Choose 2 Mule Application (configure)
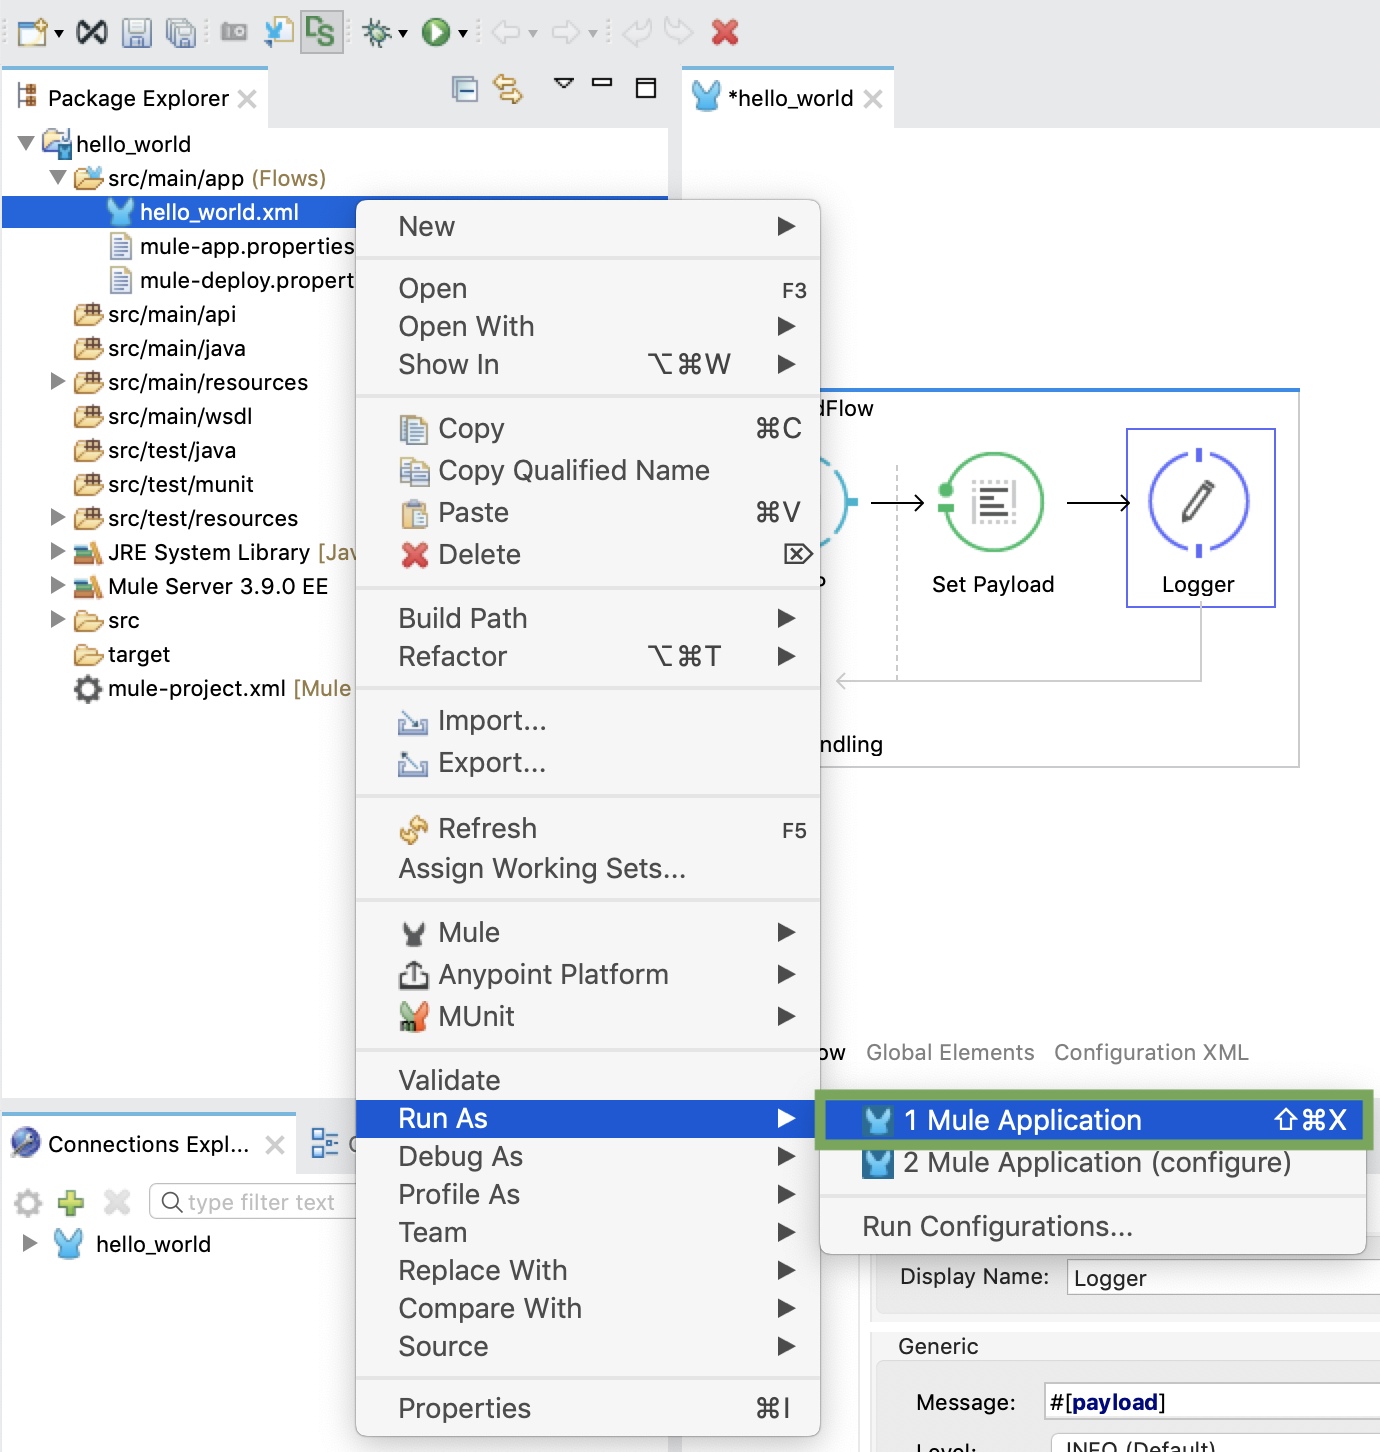 click(x=1094, y=1163)
